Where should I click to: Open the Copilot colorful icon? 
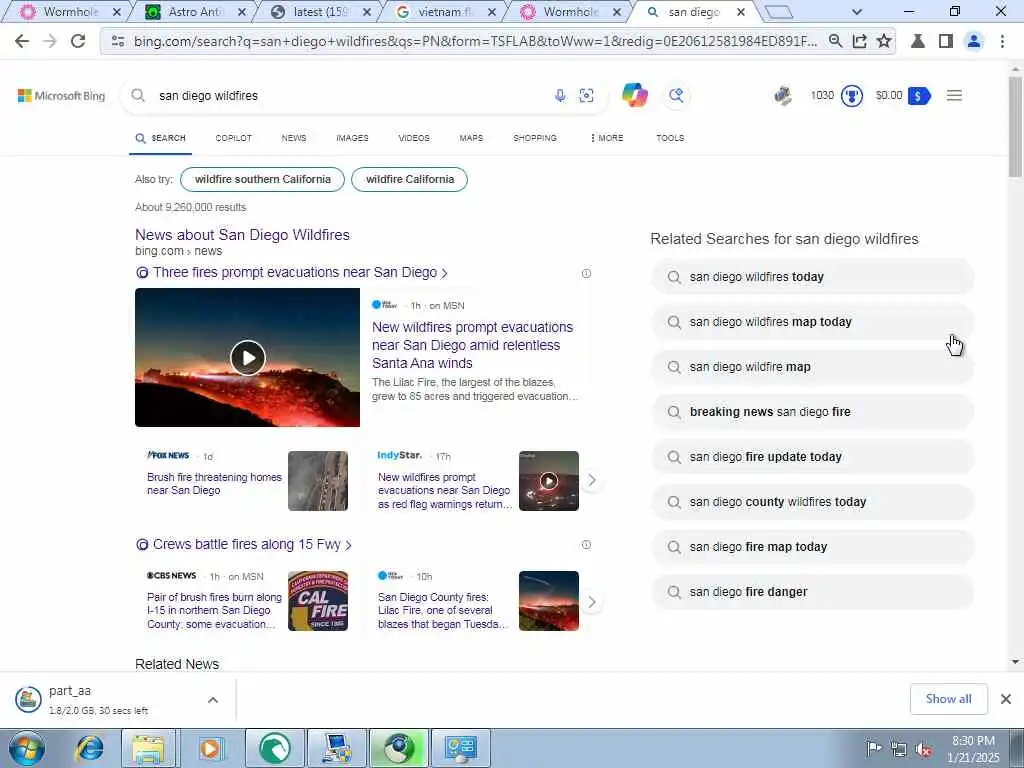[634, 95]
